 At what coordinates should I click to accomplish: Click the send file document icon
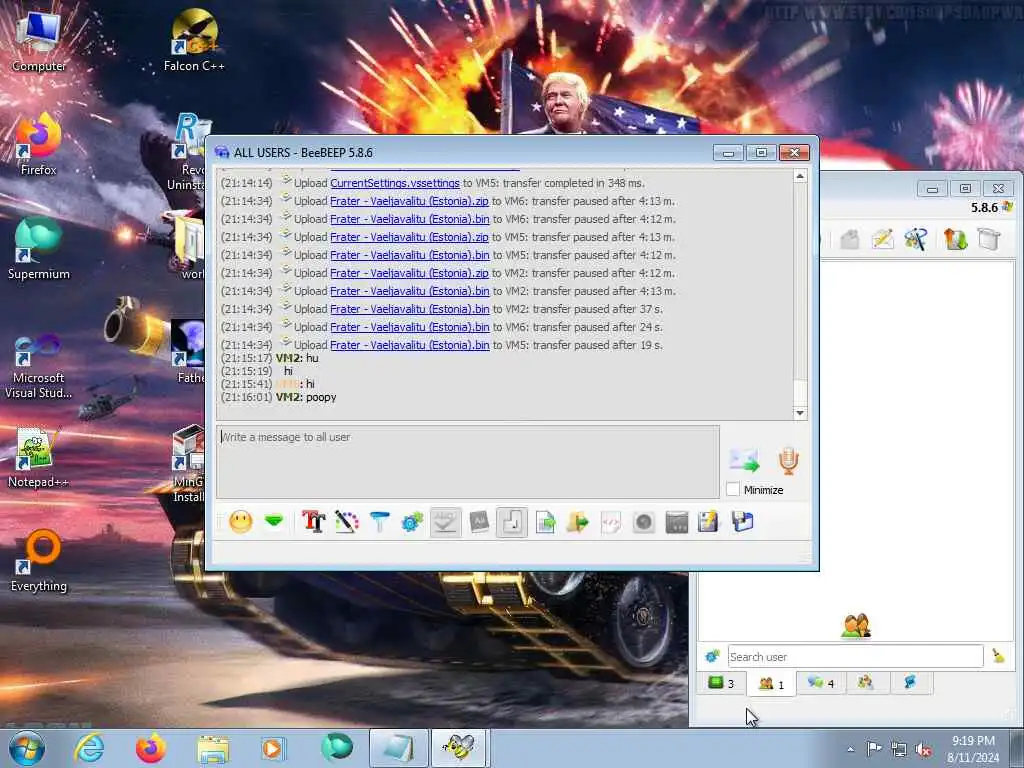[545, 522]
